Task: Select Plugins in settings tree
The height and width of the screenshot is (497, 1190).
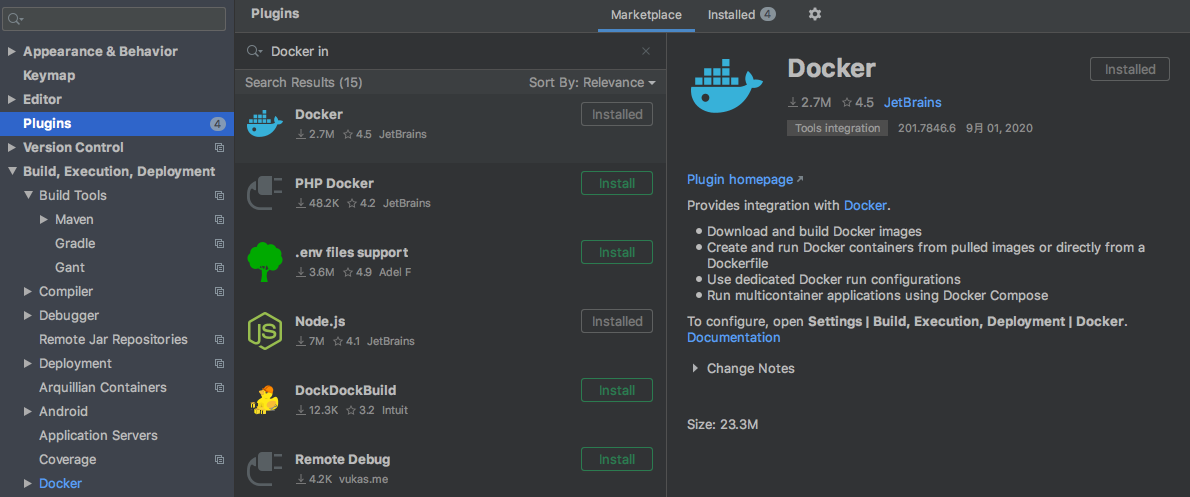Action: coord(117,124)
